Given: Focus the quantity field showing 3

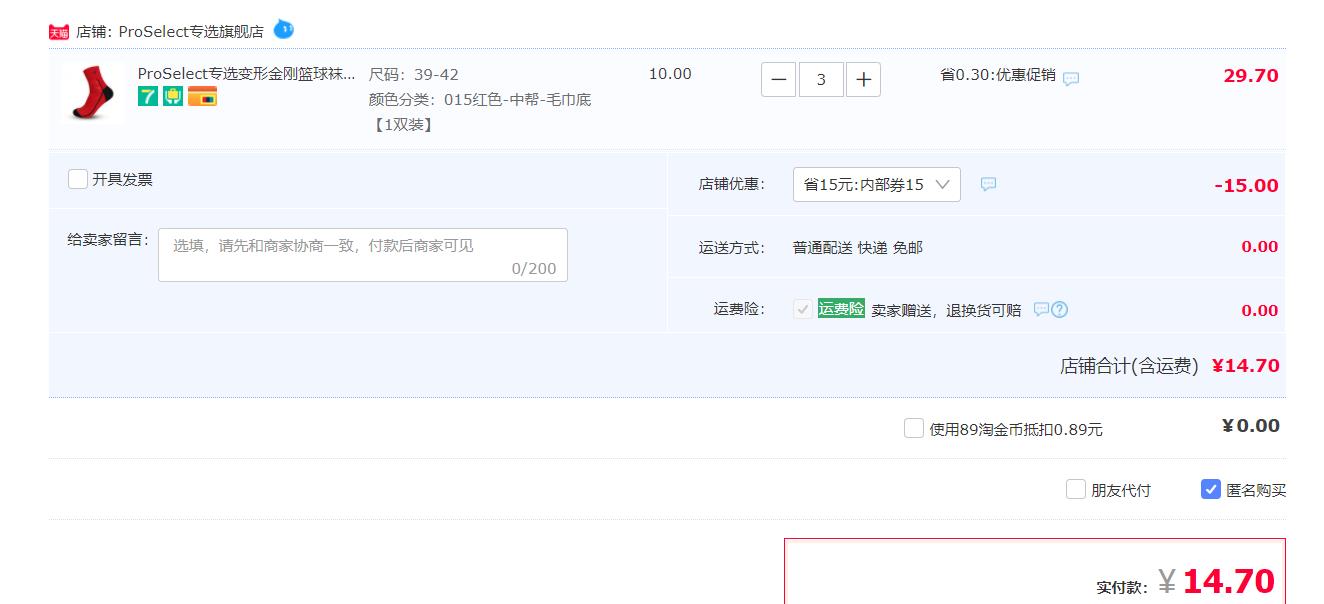Looking at the screenshot, I should point(821,79).
